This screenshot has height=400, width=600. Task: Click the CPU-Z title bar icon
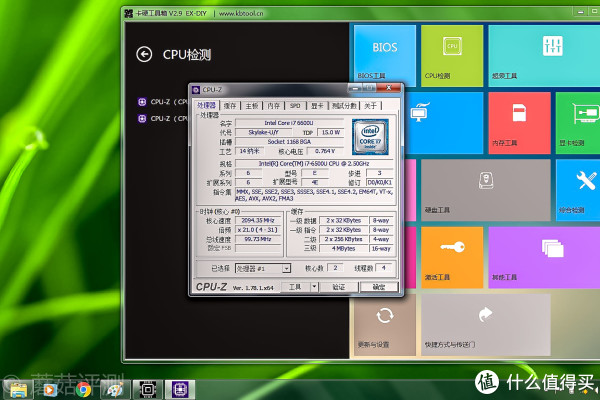(196, 90)
